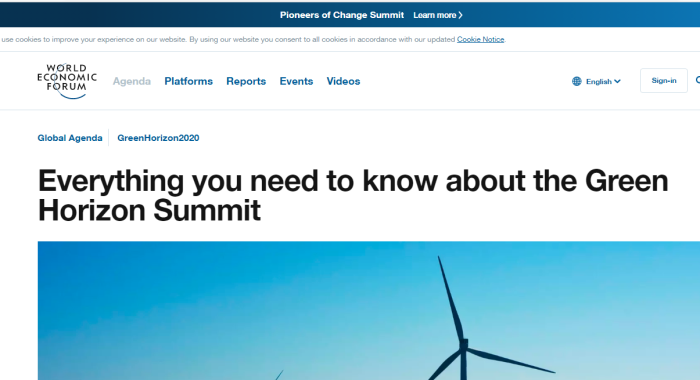Open the search icon beside Sign-in
700x380 pixels.
698,80
